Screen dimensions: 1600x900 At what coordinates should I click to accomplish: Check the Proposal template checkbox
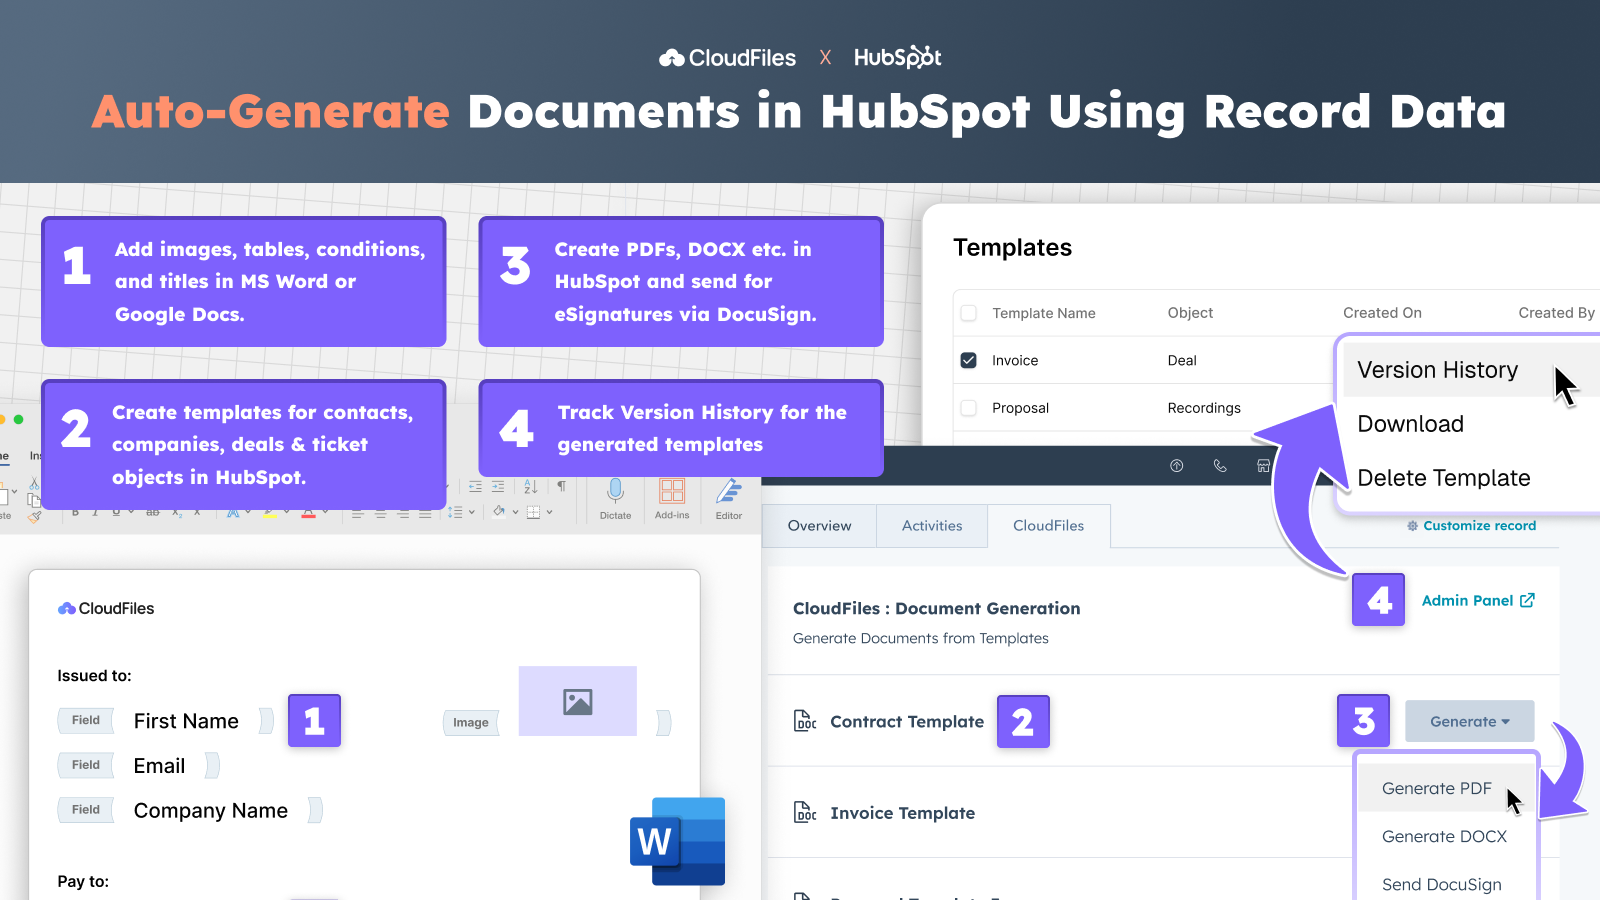(x=968, y=408)
